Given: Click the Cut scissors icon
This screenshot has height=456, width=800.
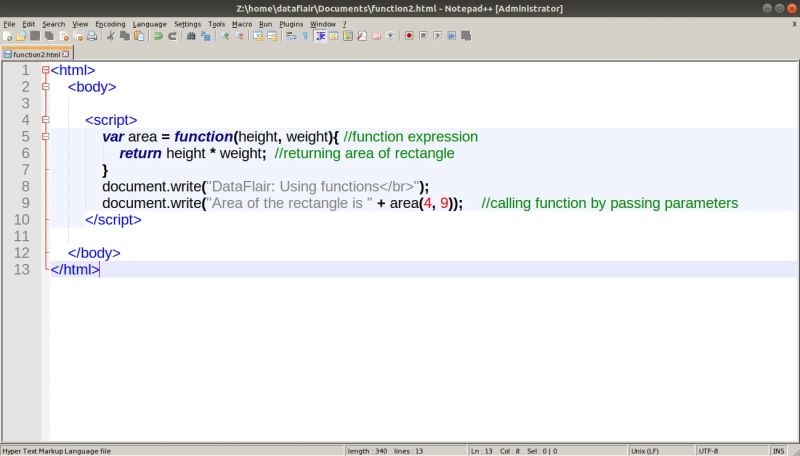Looking at the screenshot, I should 110,36.
